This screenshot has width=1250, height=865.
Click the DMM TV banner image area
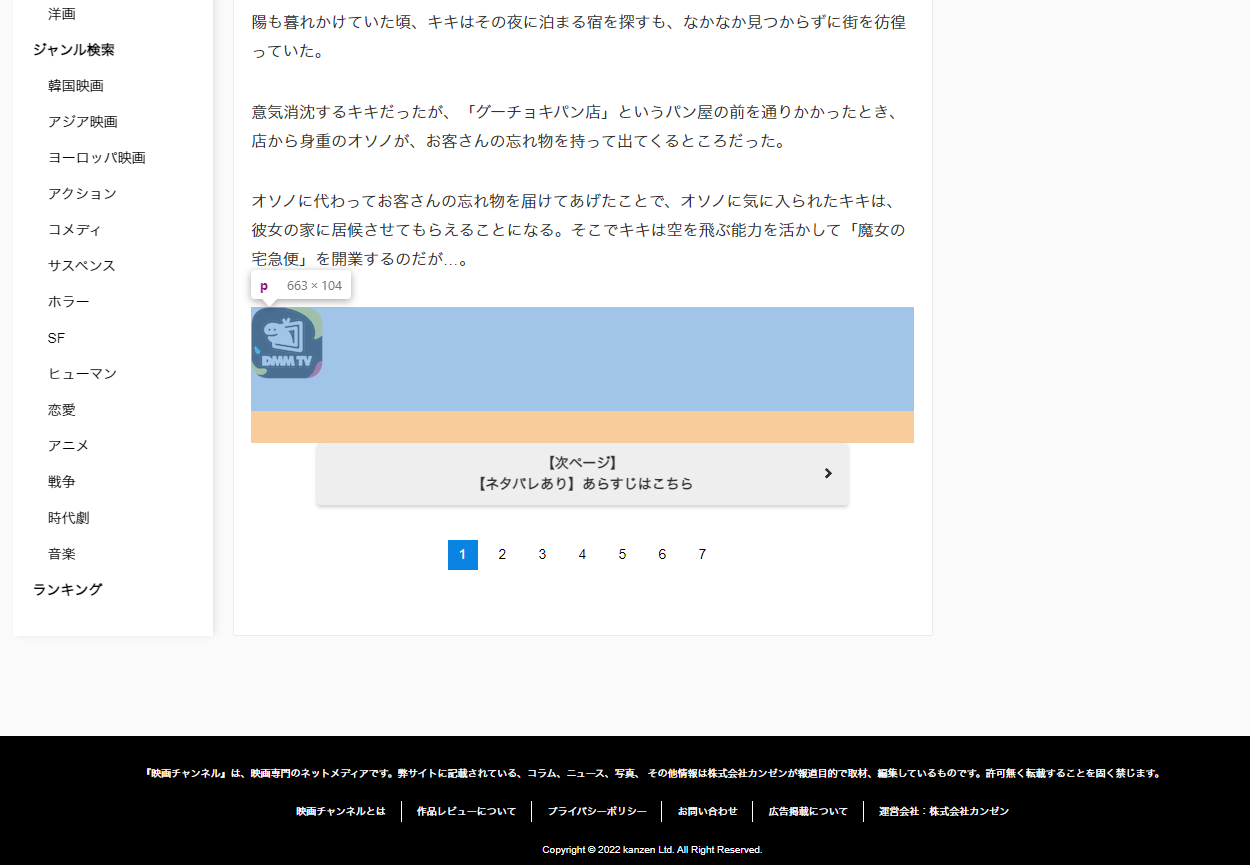click(582, 375)
